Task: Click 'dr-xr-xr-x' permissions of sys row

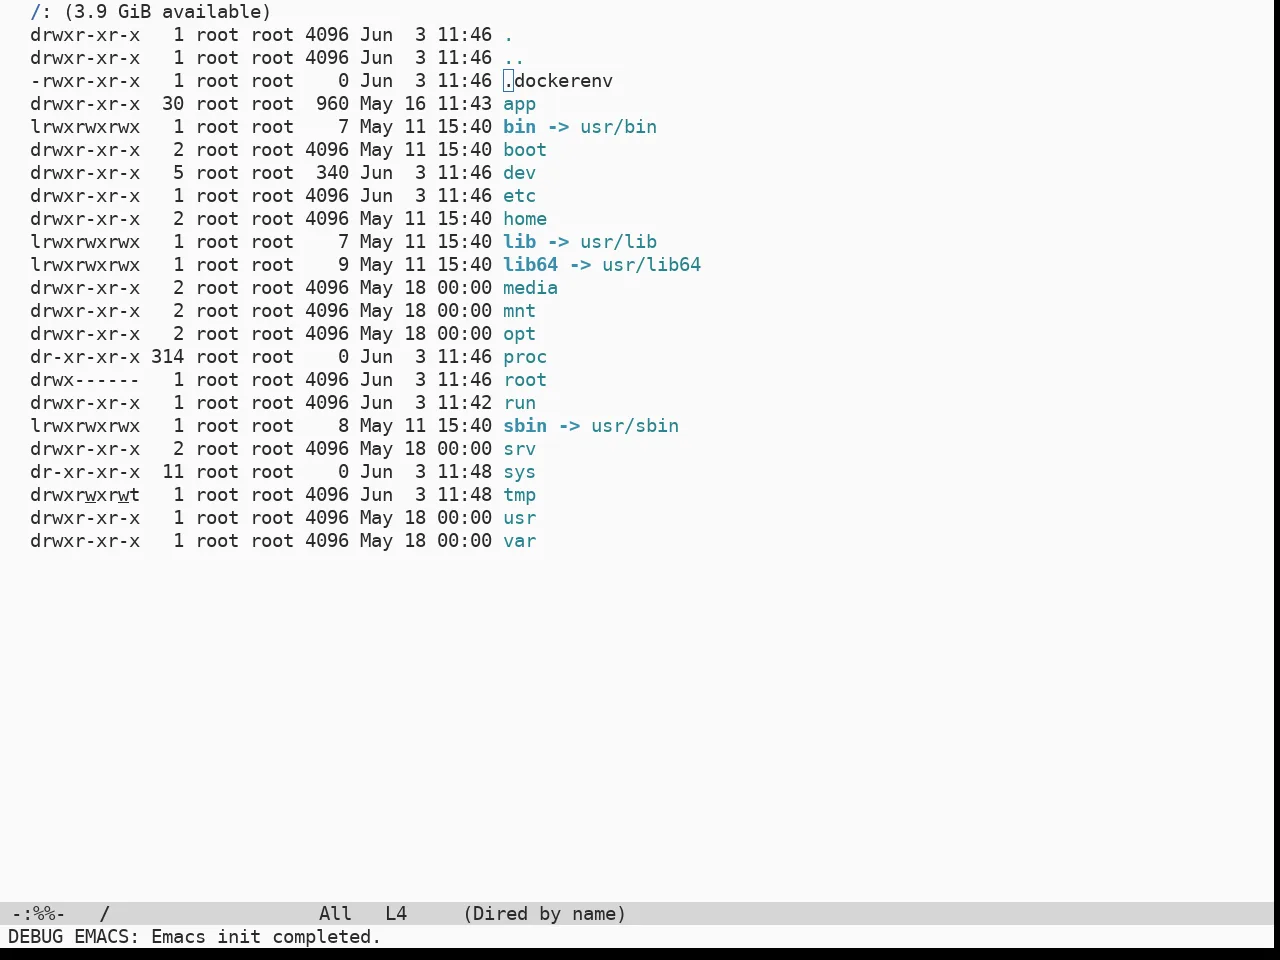Action: click(x=85, y=472)
